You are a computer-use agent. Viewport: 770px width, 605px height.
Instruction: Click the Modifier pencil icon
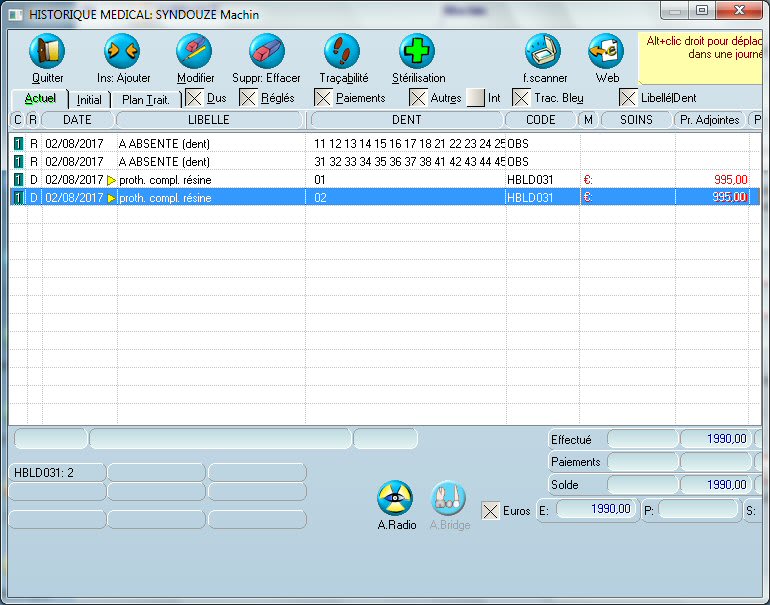[x=195, y=52]
